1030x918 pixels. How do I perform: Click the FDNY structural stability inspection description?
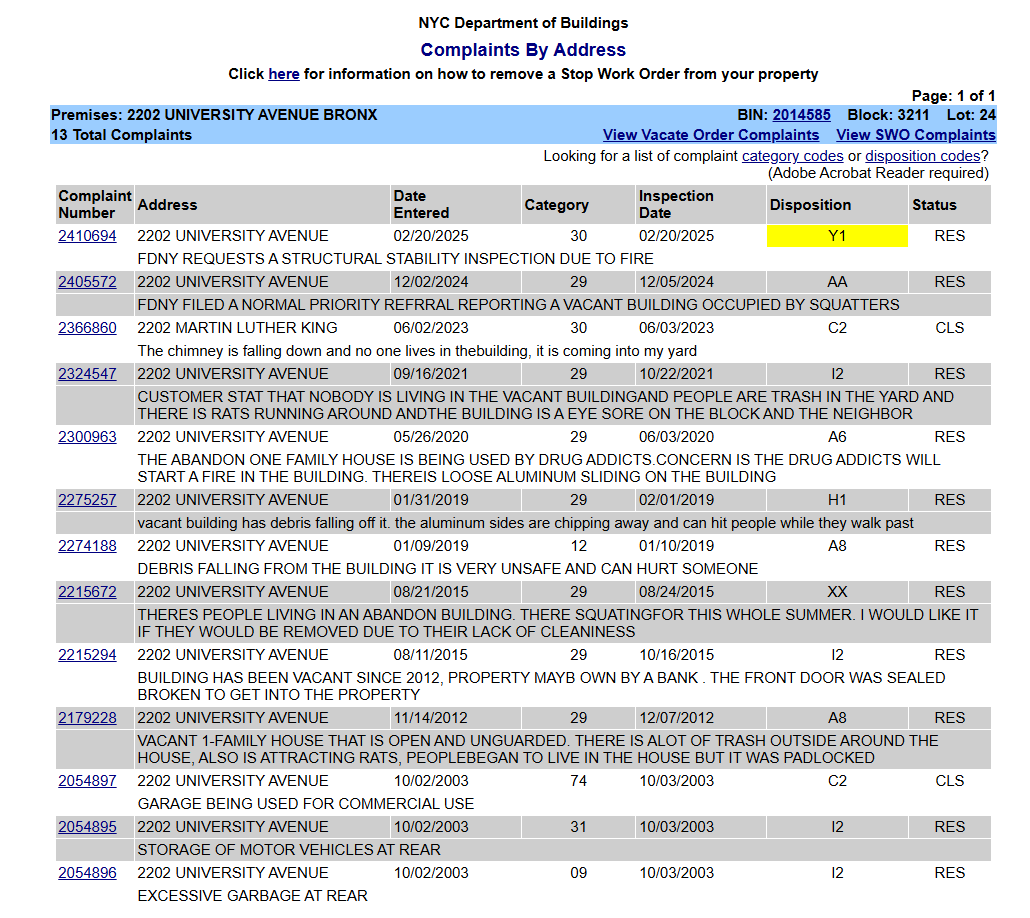395,259
